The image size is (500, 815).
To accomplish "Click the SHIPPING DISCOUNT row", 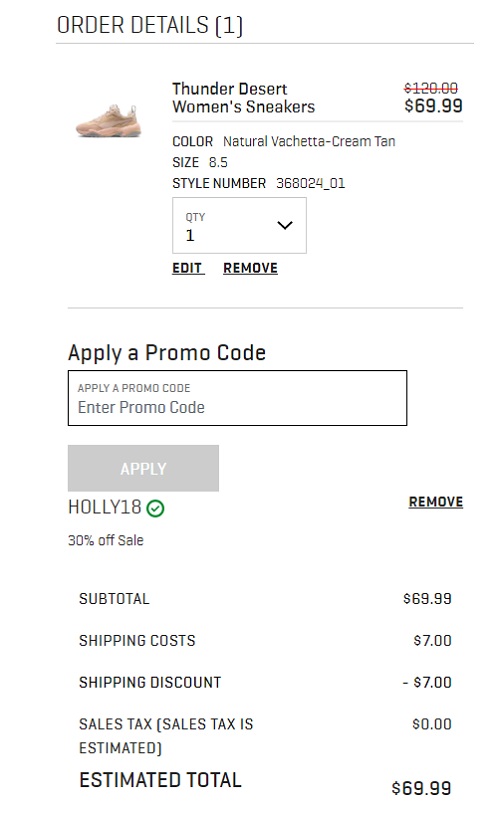I will [x=265, y=682].
